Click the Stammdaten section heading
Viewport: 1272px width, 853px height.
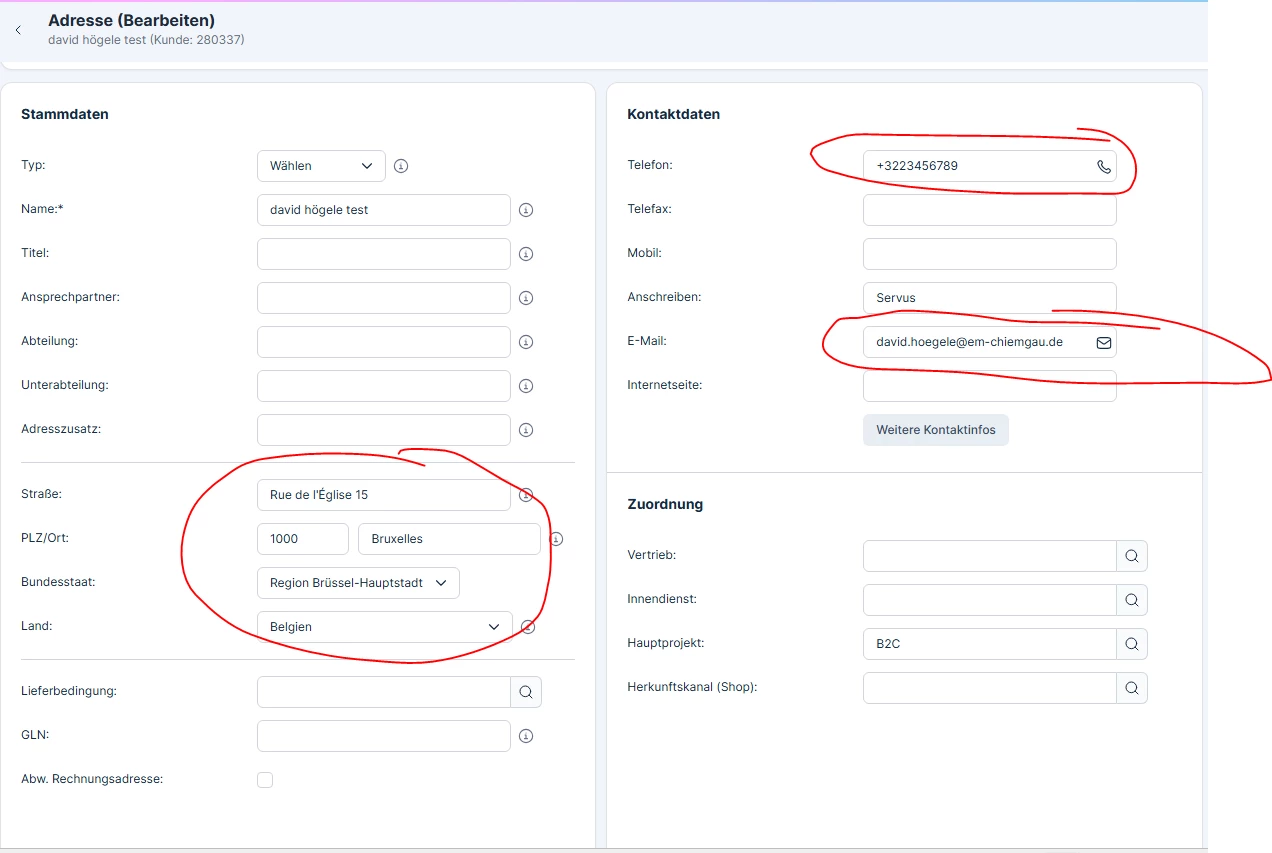(65, 114)
